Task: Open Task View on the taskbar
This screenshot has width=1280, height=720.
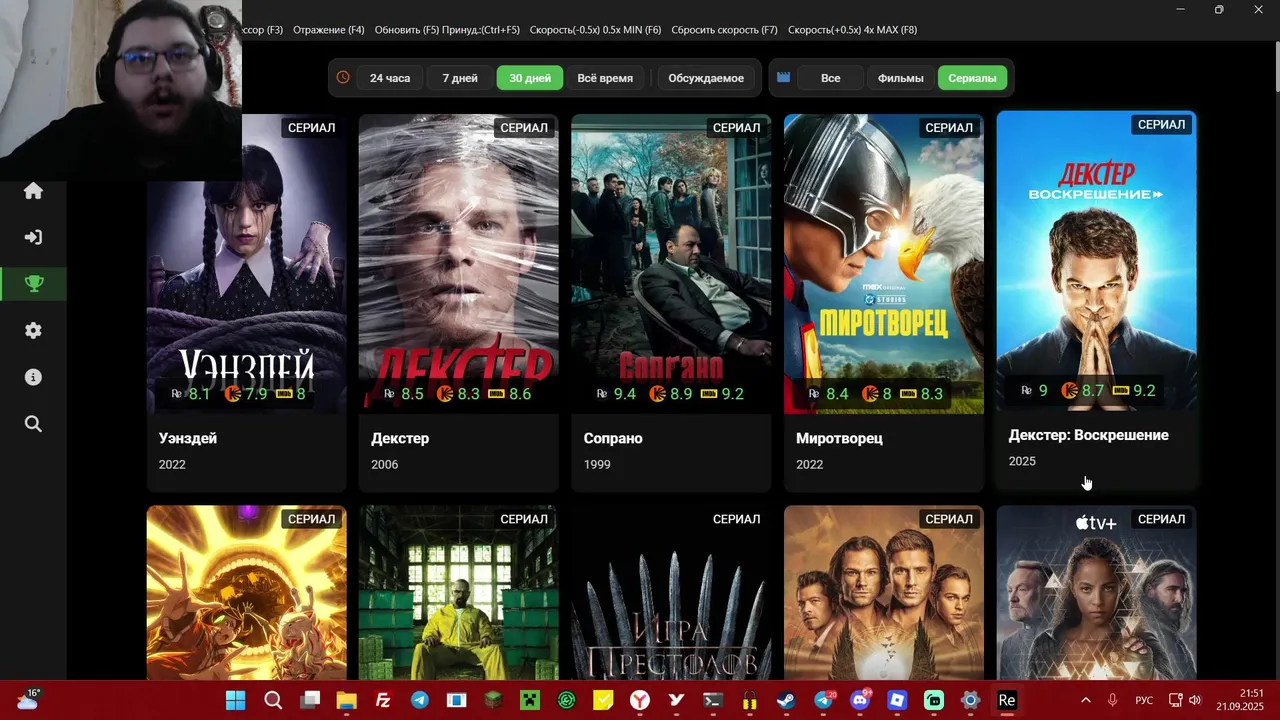Action: pyautogui.click(x=310, y=700)
